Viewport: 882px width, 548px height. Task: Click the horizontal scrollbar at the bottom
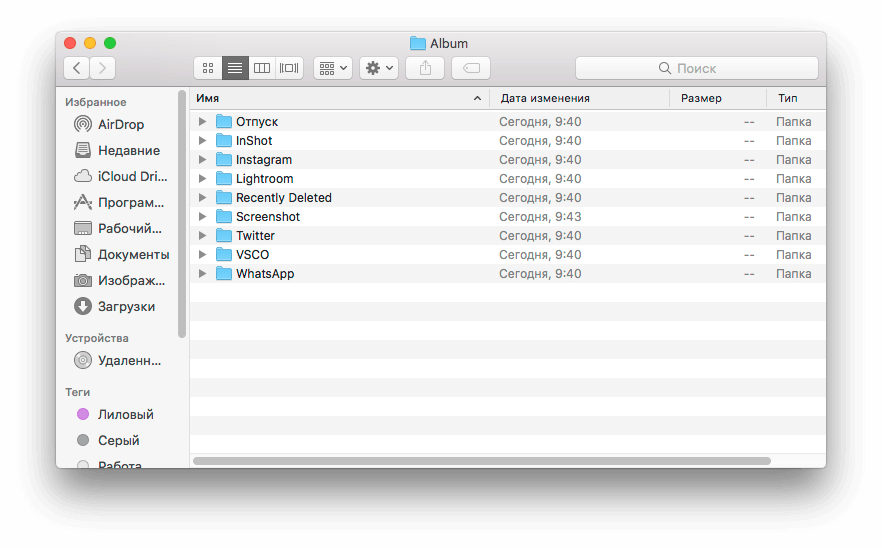[482, 461]
